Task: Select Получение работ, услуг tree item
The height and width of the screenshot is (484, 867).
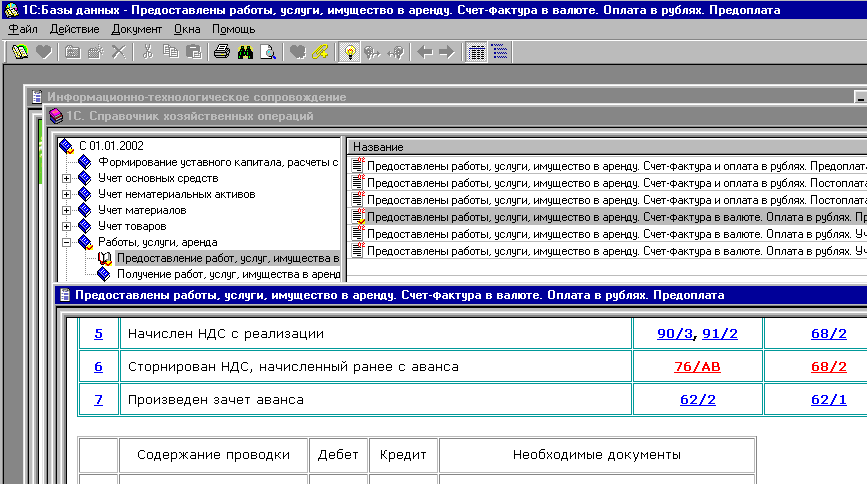Action: 228,274
